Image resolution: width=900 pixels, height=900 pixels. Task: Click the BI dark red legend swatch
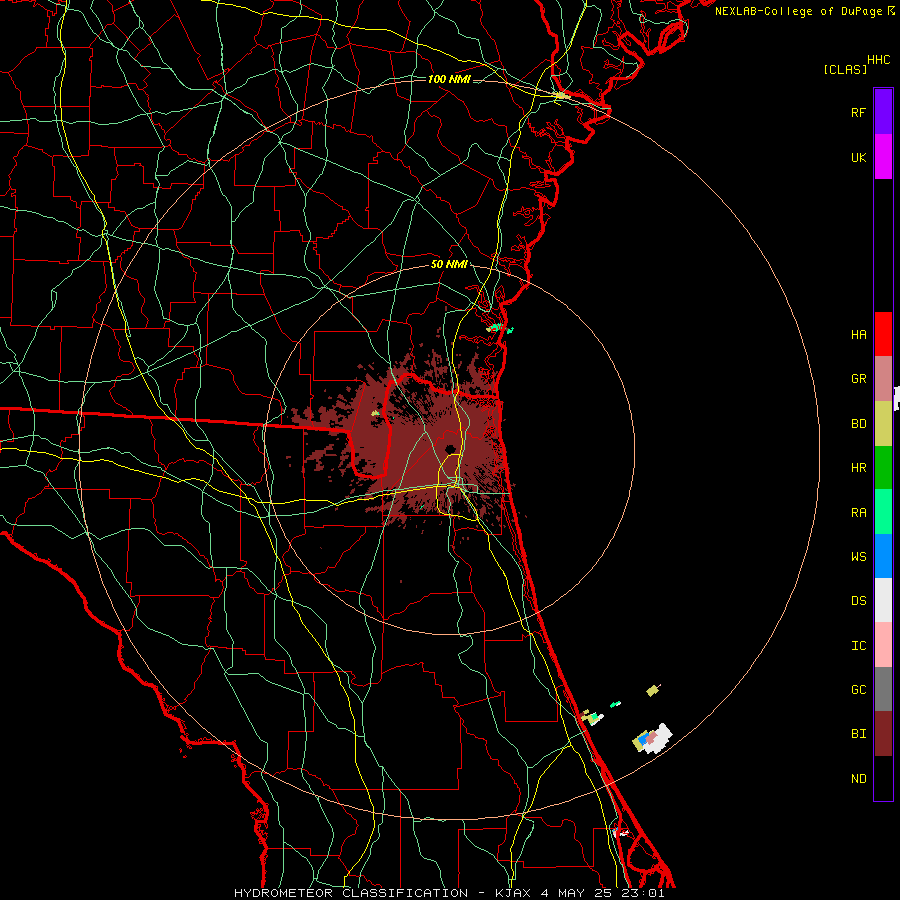883,734
